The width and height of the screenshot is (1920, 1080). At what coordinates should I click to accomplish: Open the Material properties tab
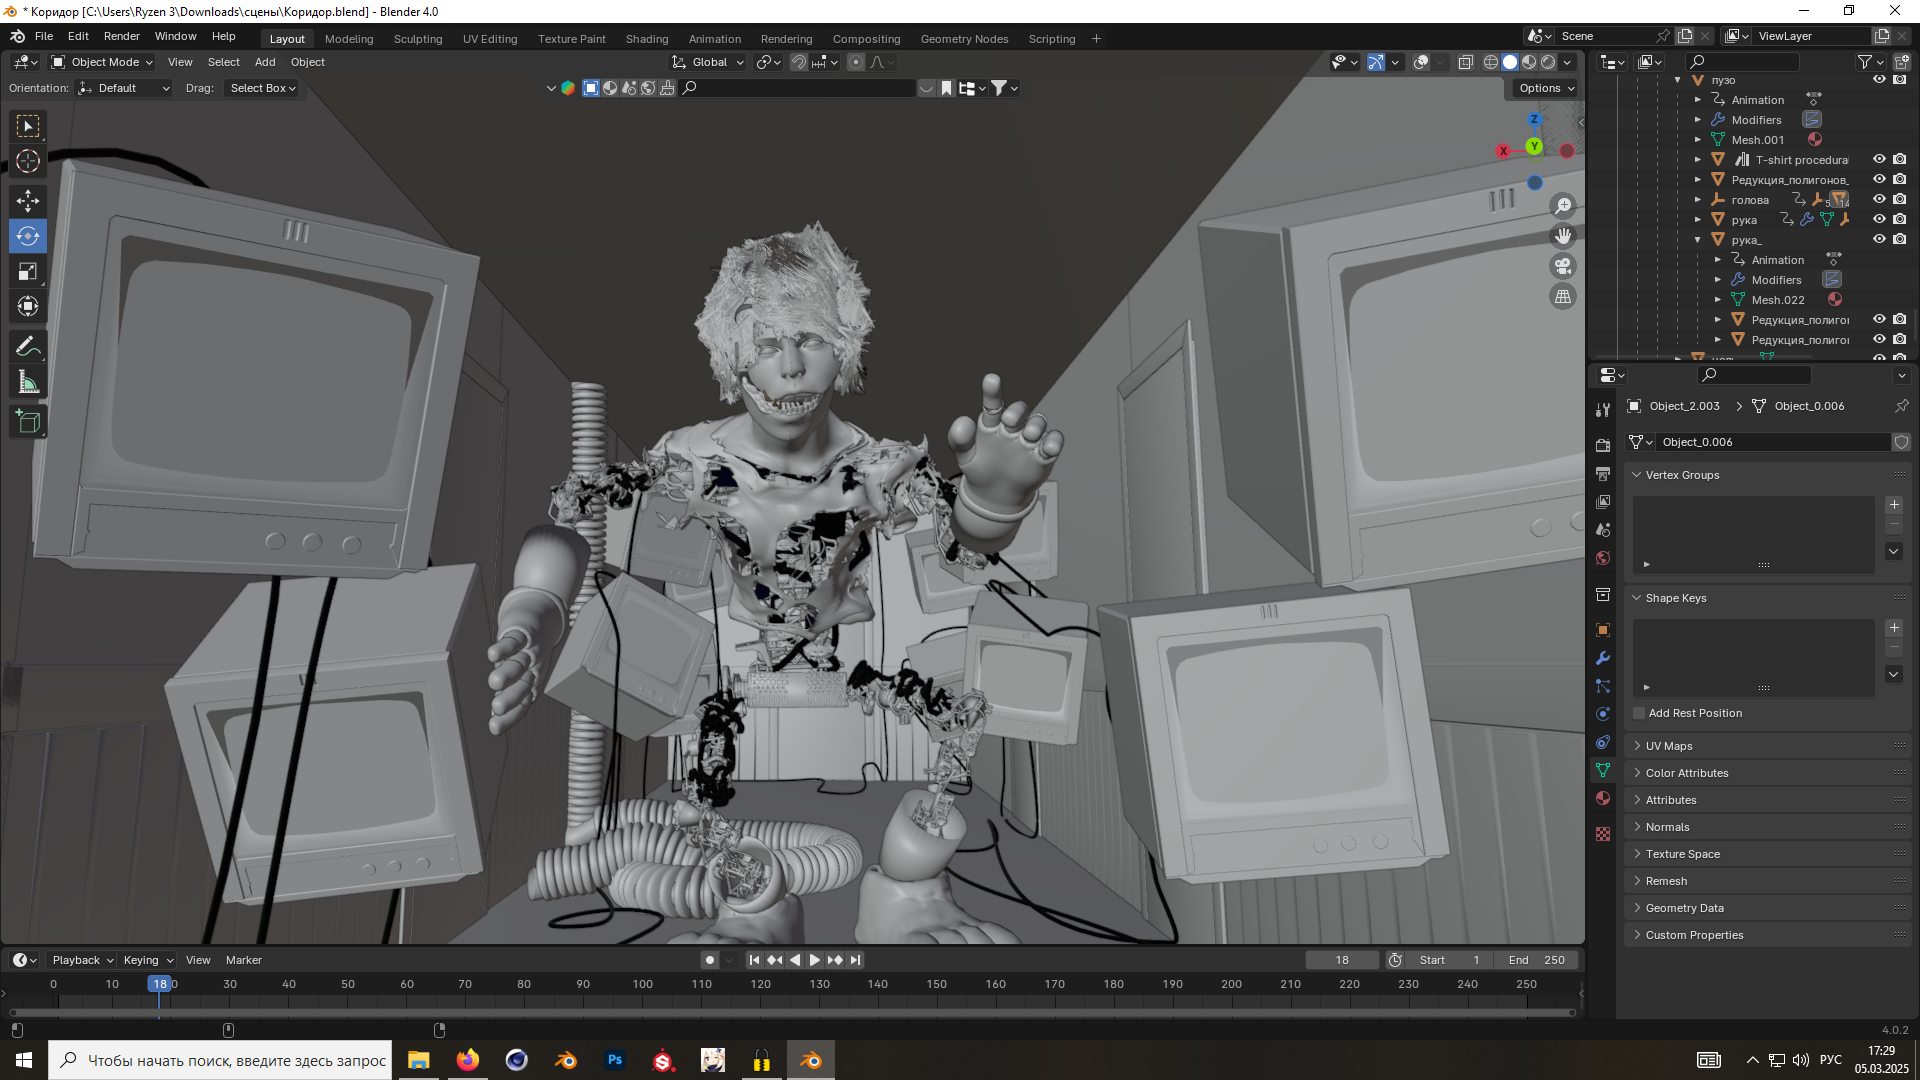tap(1603, 798)
